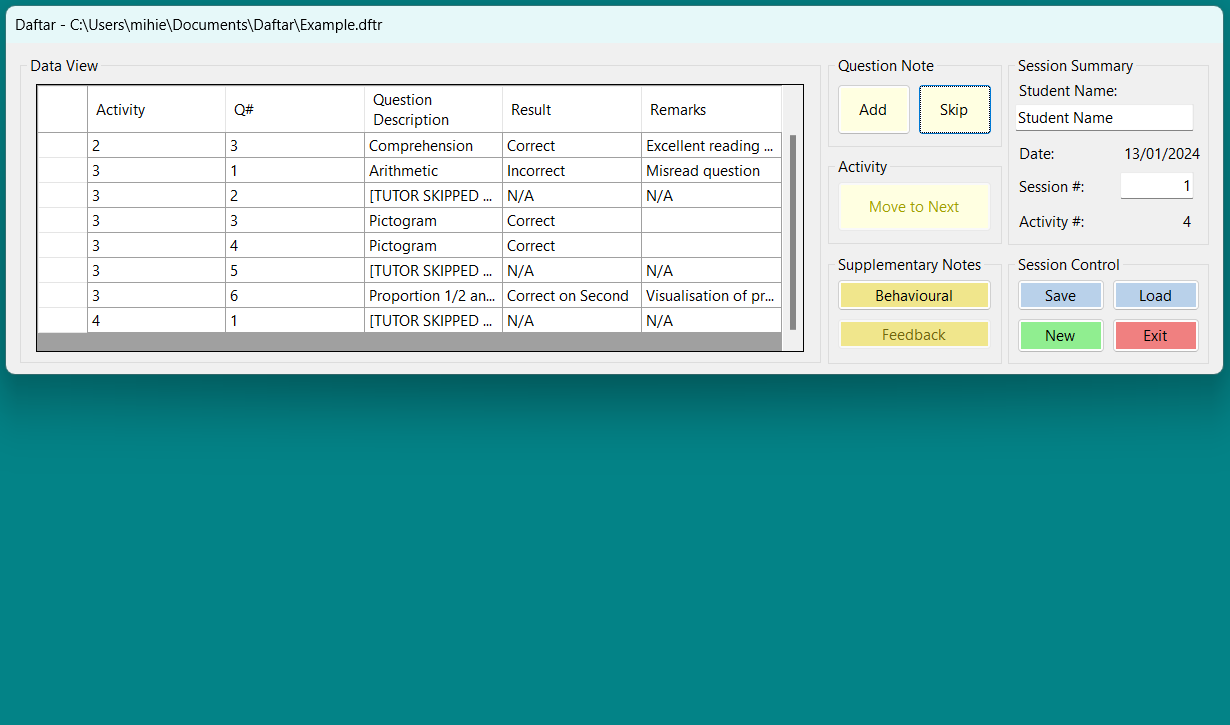Load a saved session file

click(x=1155, y=296)
